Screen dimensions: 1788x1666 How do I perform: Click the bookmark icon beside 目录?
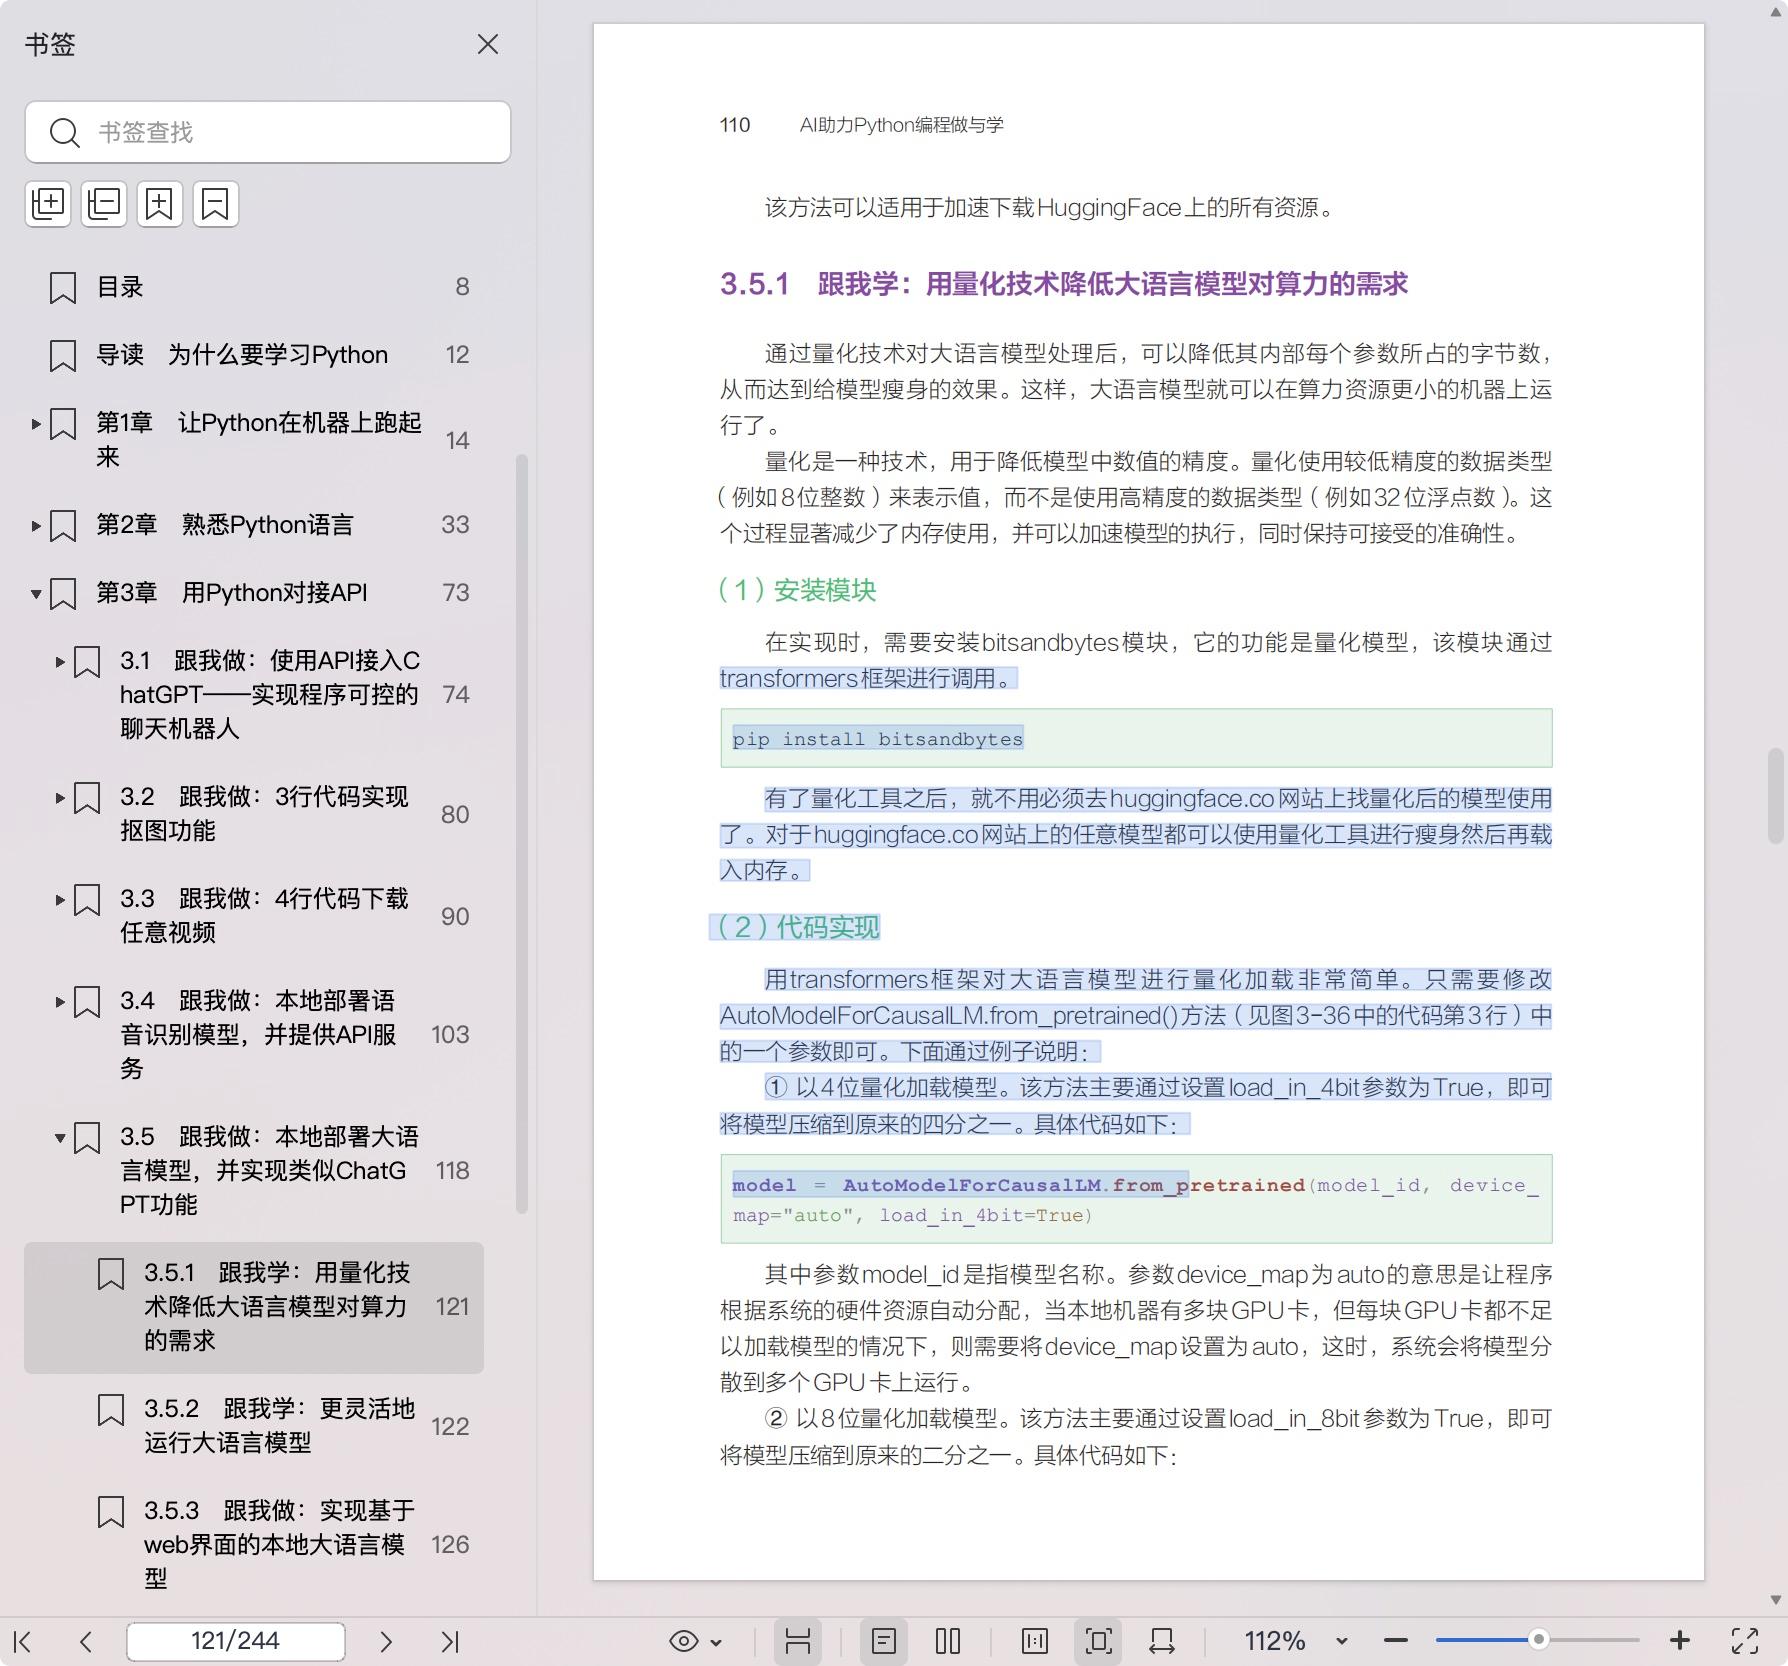(63, 288)
